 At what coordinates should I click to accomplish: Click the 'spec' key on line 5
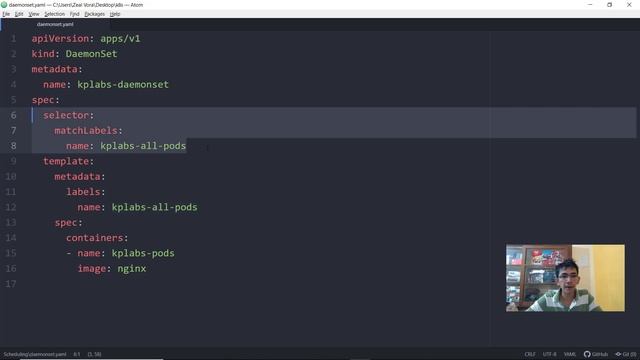point(43,100)
